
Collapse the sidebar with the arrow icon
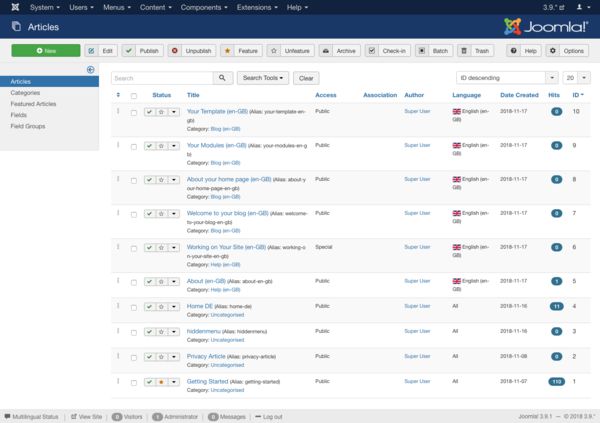(90, 69)
